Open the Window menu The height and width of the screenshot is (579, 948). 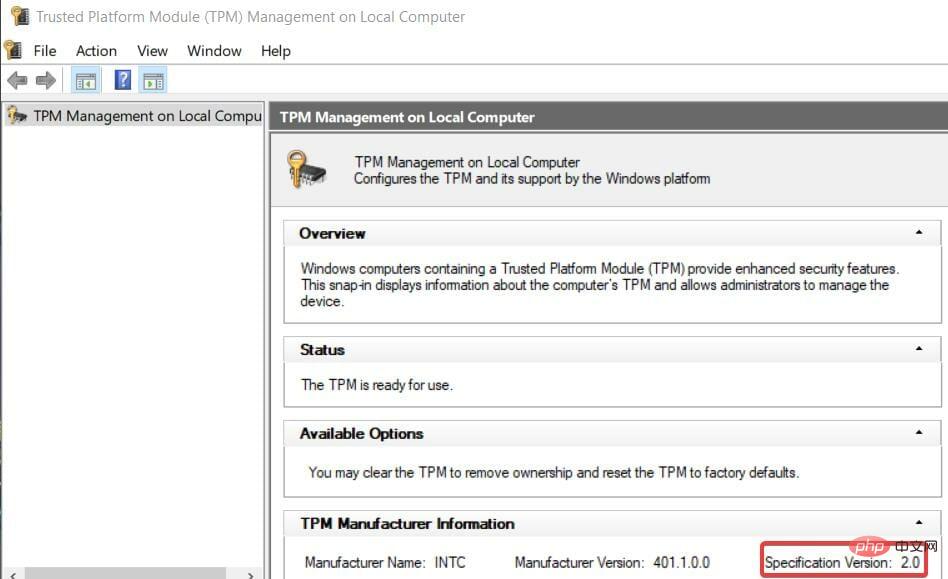pyautogui.click(x=214, y=51)
